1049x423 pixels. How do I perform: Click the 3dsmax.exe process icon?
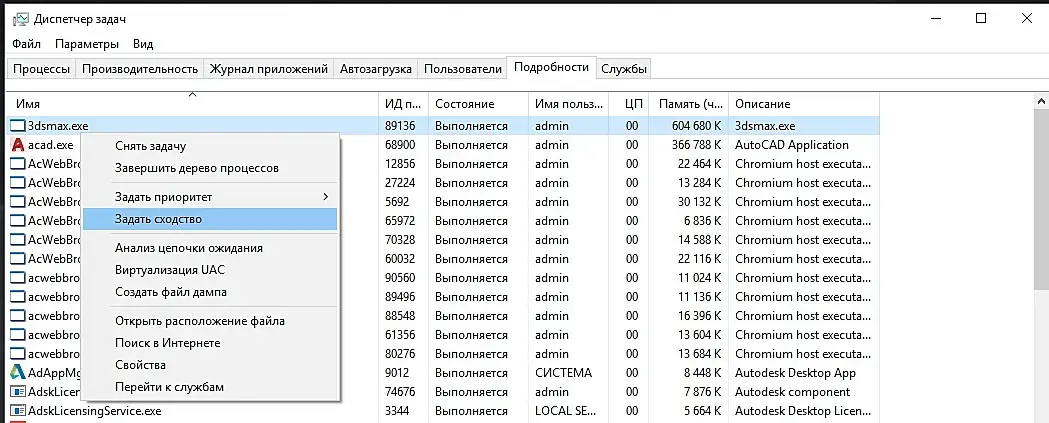(18, 126)
